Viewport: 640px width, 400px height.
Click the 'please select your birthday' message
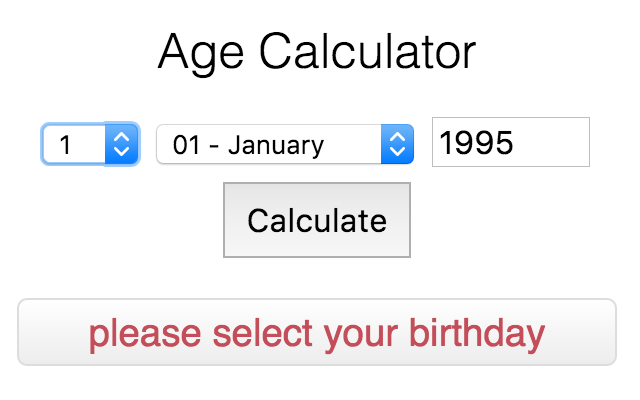click(x=317, y=333)
